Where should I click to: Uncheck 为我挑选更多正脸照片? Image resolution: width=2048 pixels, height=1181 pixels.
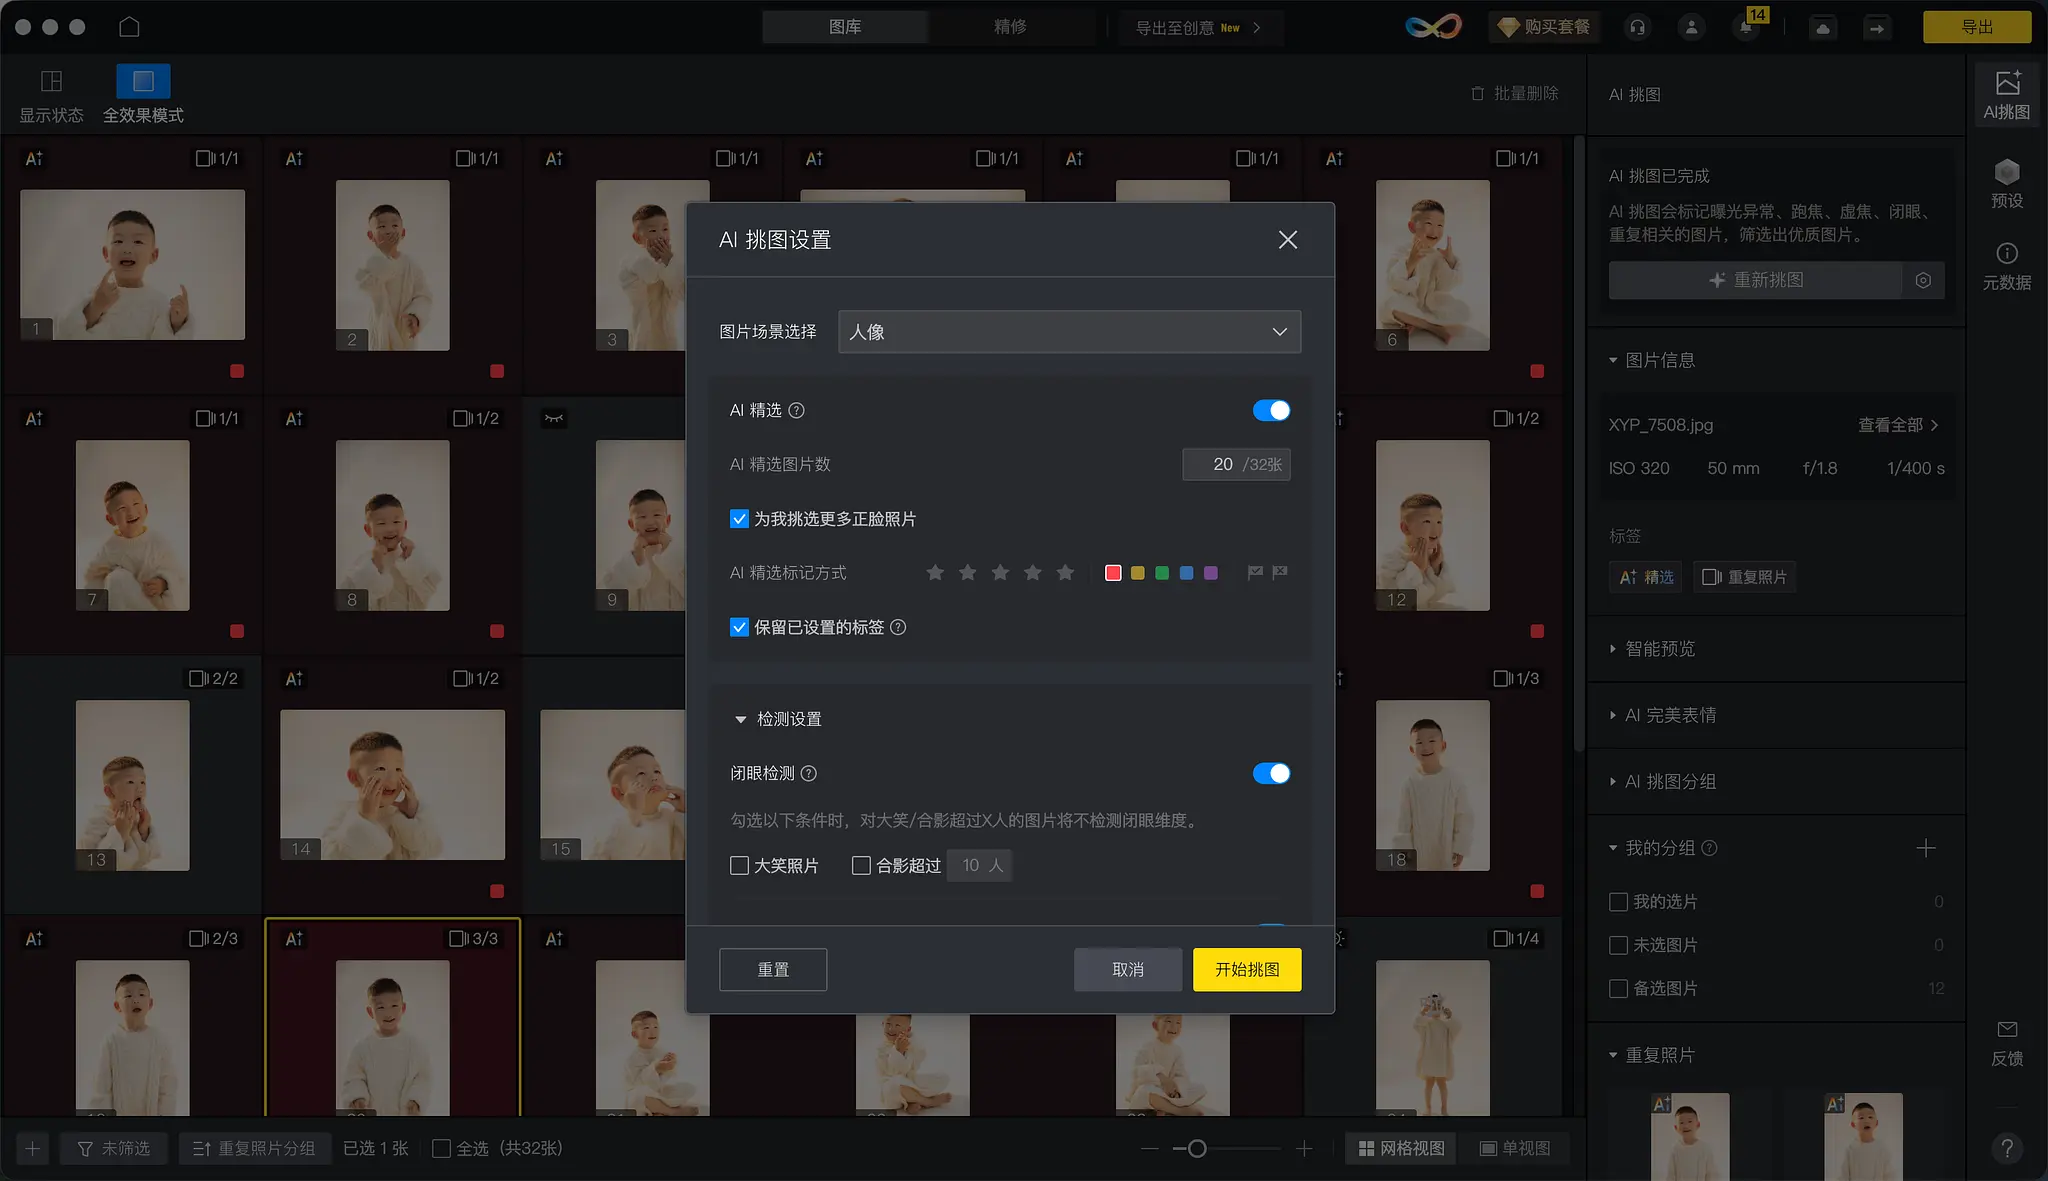[x=739, y=518]
